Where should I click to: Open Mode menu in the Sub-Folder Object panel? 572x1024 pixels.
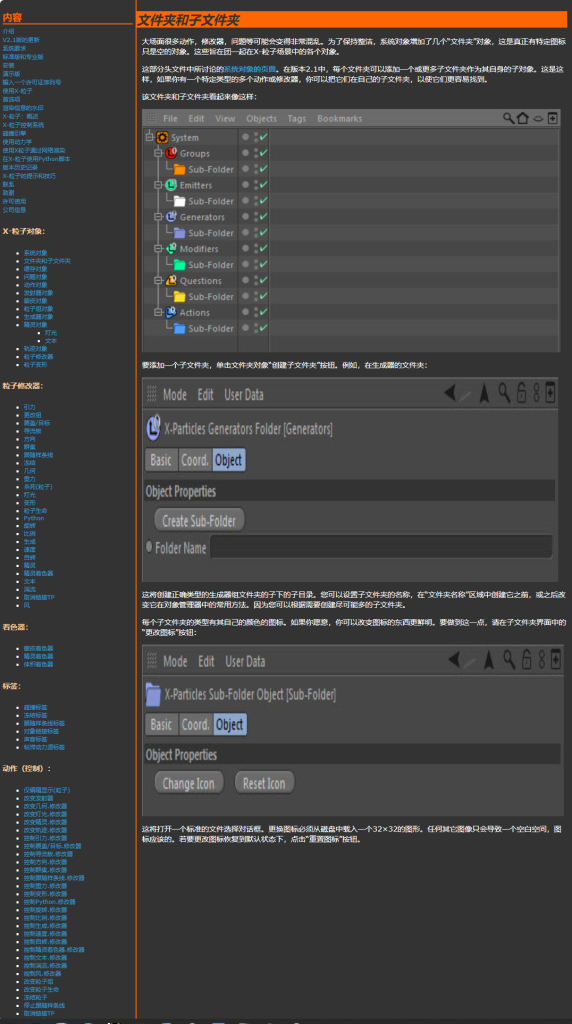tap(175, 662)
